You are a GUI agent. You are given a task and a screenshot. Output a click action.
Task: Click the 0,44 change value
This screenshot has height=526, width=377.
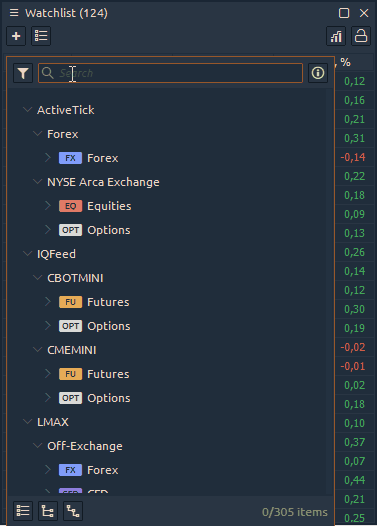click(x=355, y=480)
